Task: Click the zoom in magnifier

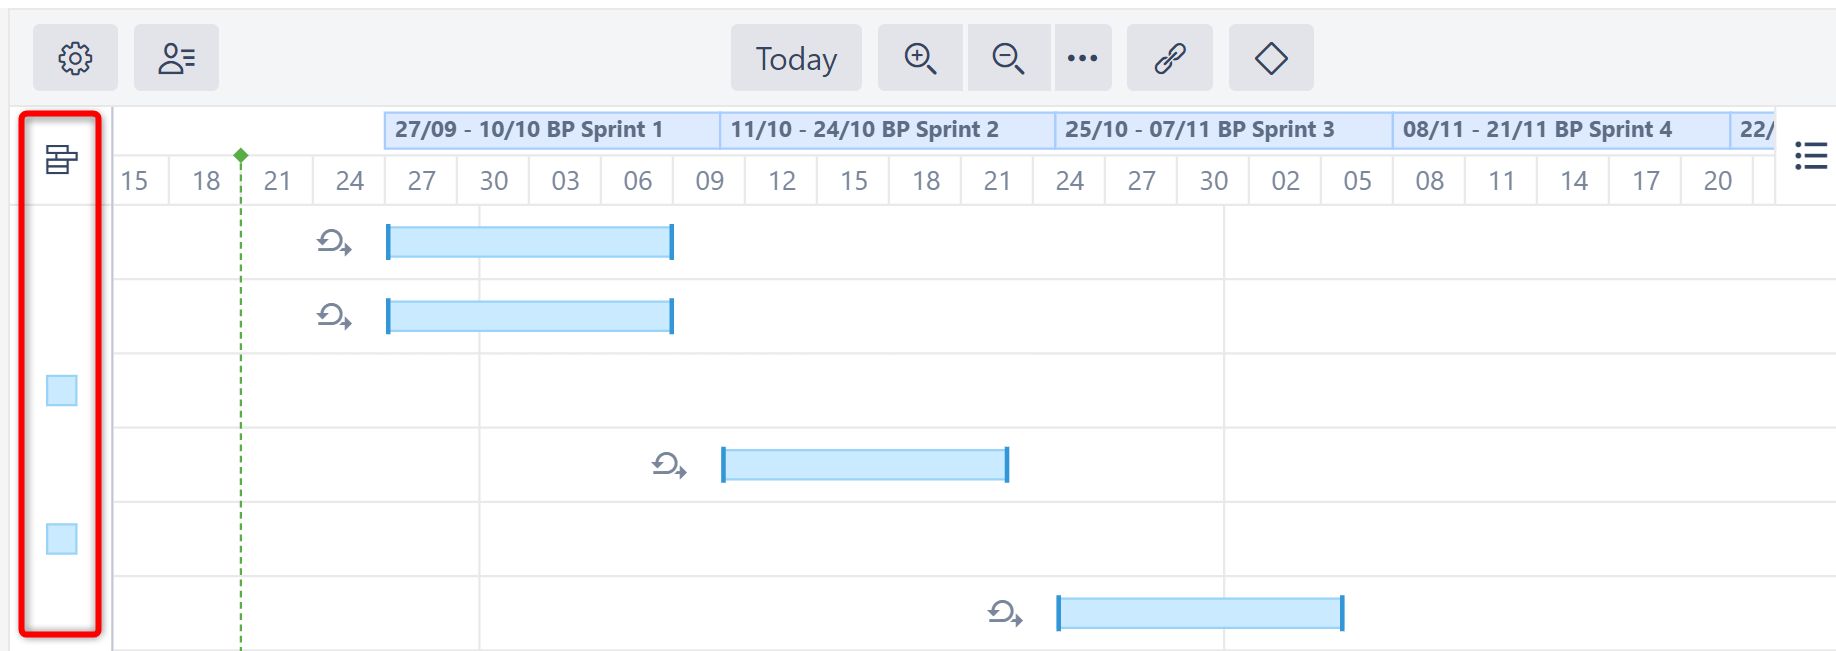Action: (920, 58)
